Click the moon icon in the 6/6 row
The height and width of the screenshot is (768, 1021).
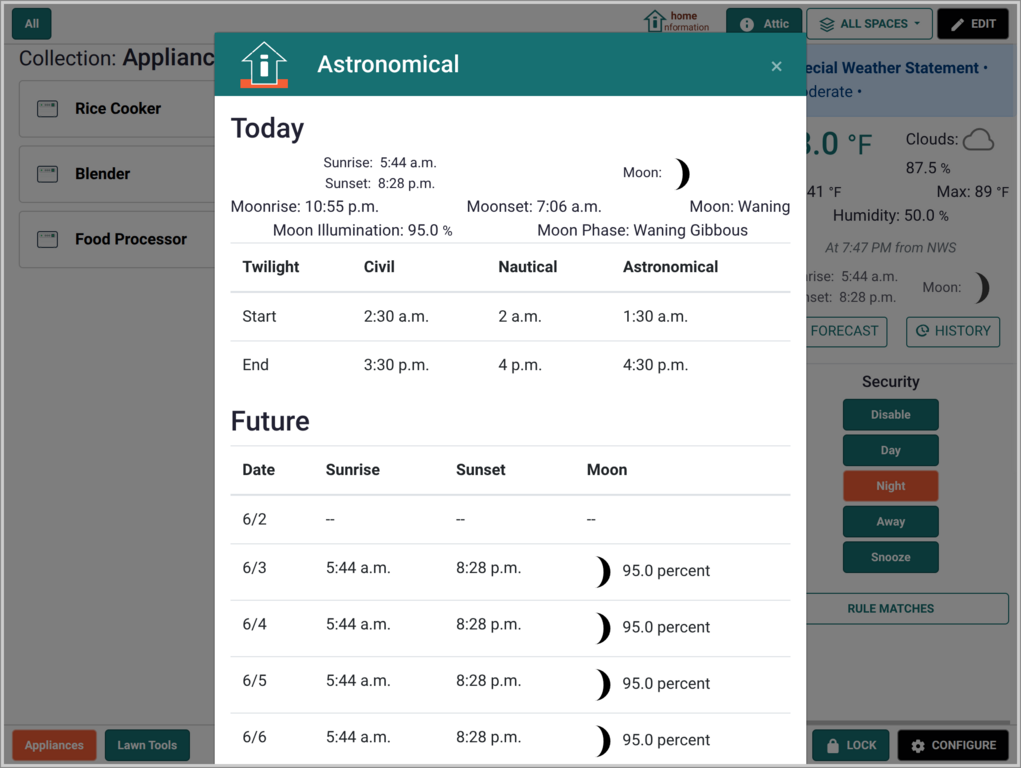point(604,741)
